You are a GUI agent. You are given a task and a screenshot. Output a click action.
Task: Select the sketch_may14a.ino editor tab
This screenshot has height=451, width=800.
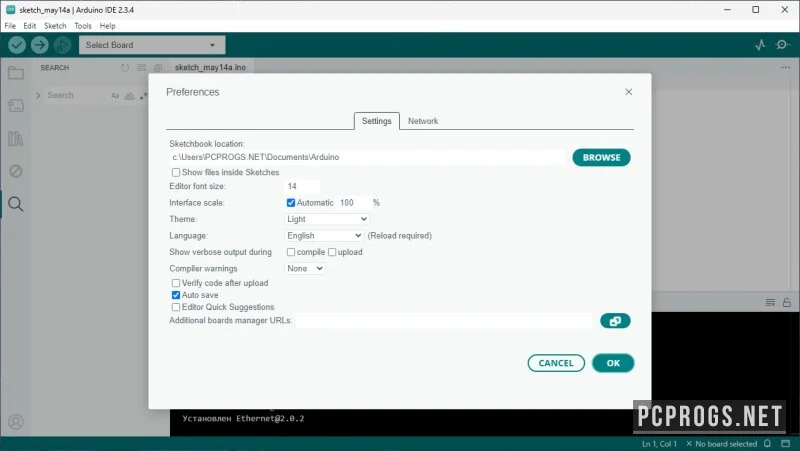(x=210, y=67)
